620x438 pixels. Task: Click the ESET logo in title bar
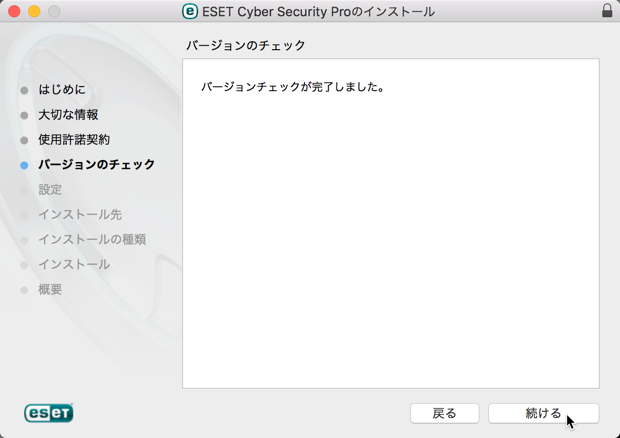[190, 11]
